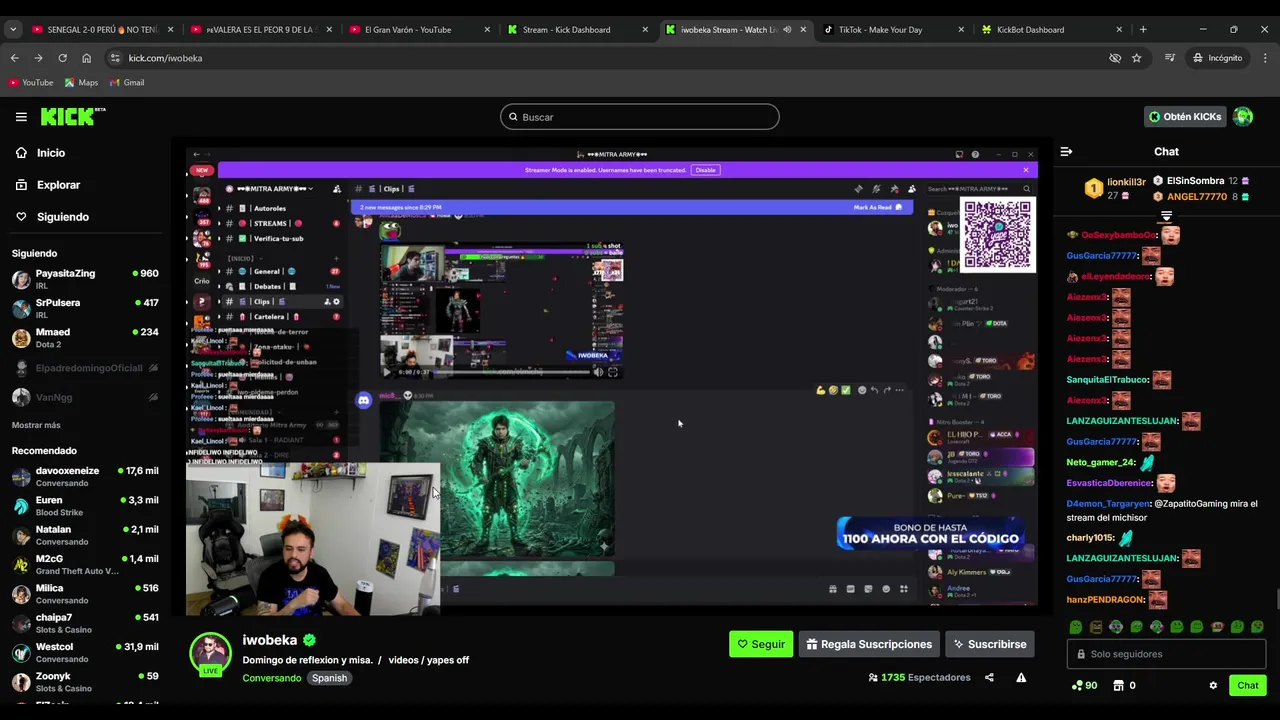
Task: Open the user profile avatar menu
Action: click(1243, 117)
